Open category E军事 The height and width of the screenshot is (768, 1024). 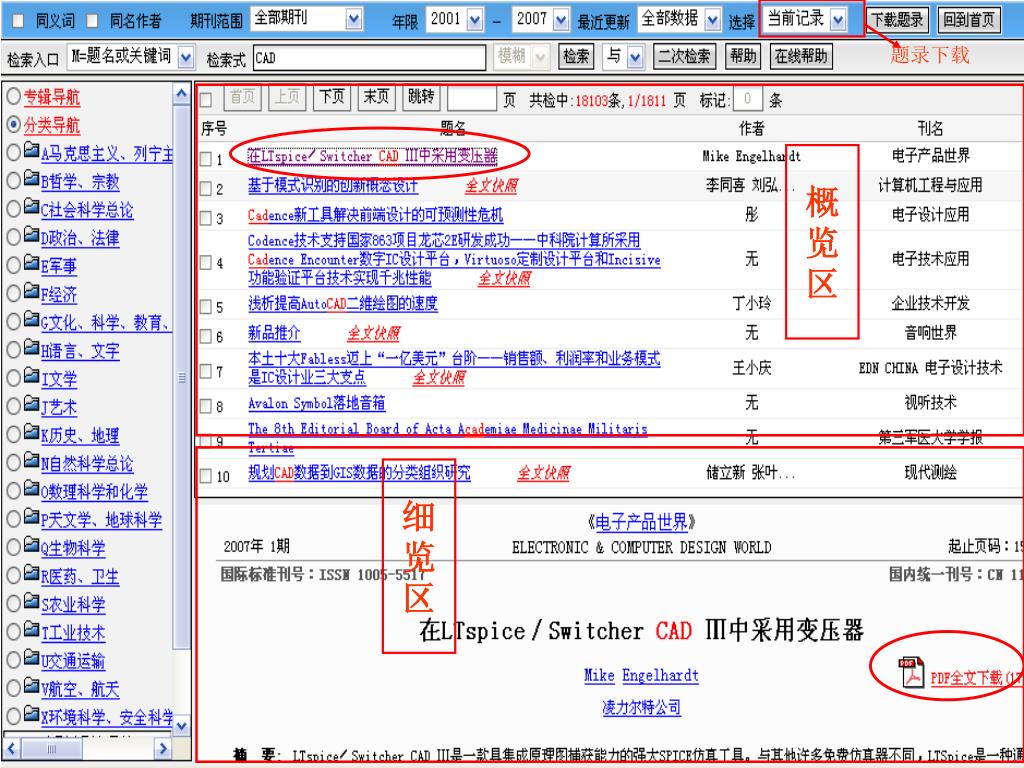(x=59, y=266)
